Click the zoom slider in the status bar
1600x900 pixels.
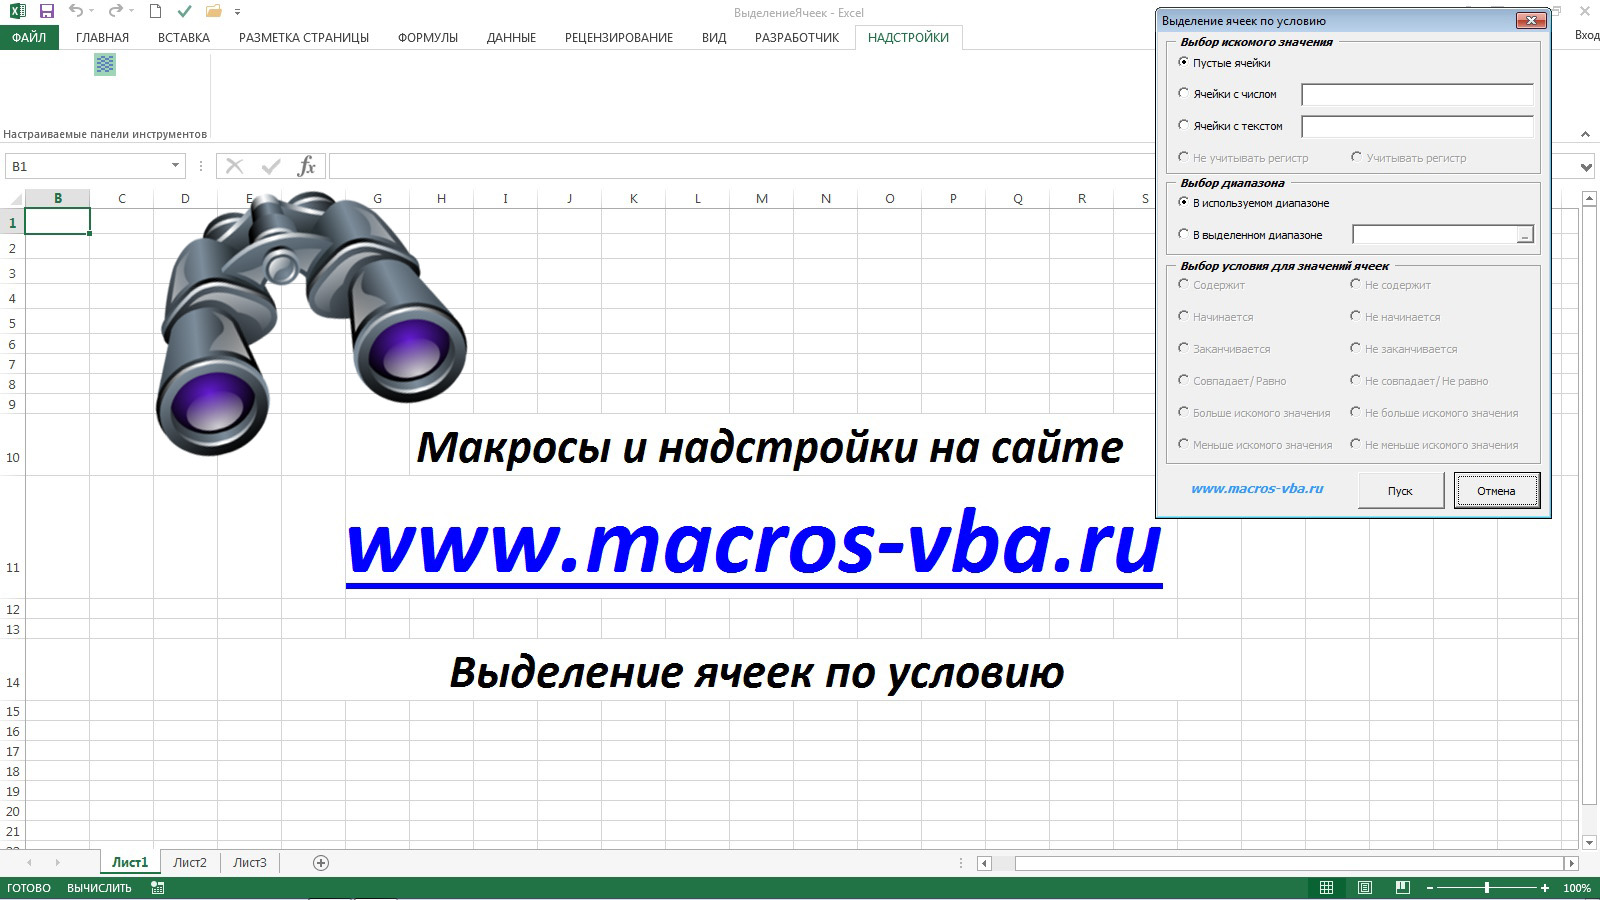tap(1489, 887)
